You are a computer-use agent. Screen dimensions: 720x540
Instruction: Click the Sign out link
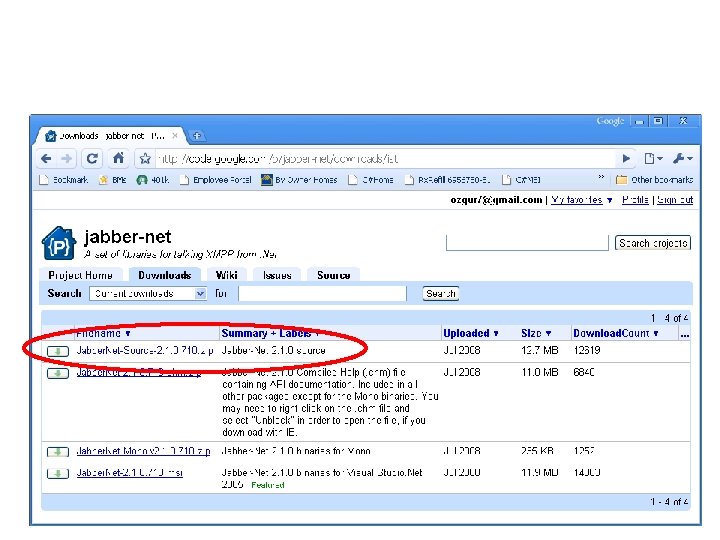pyautogui.click(x=675, y=200)
